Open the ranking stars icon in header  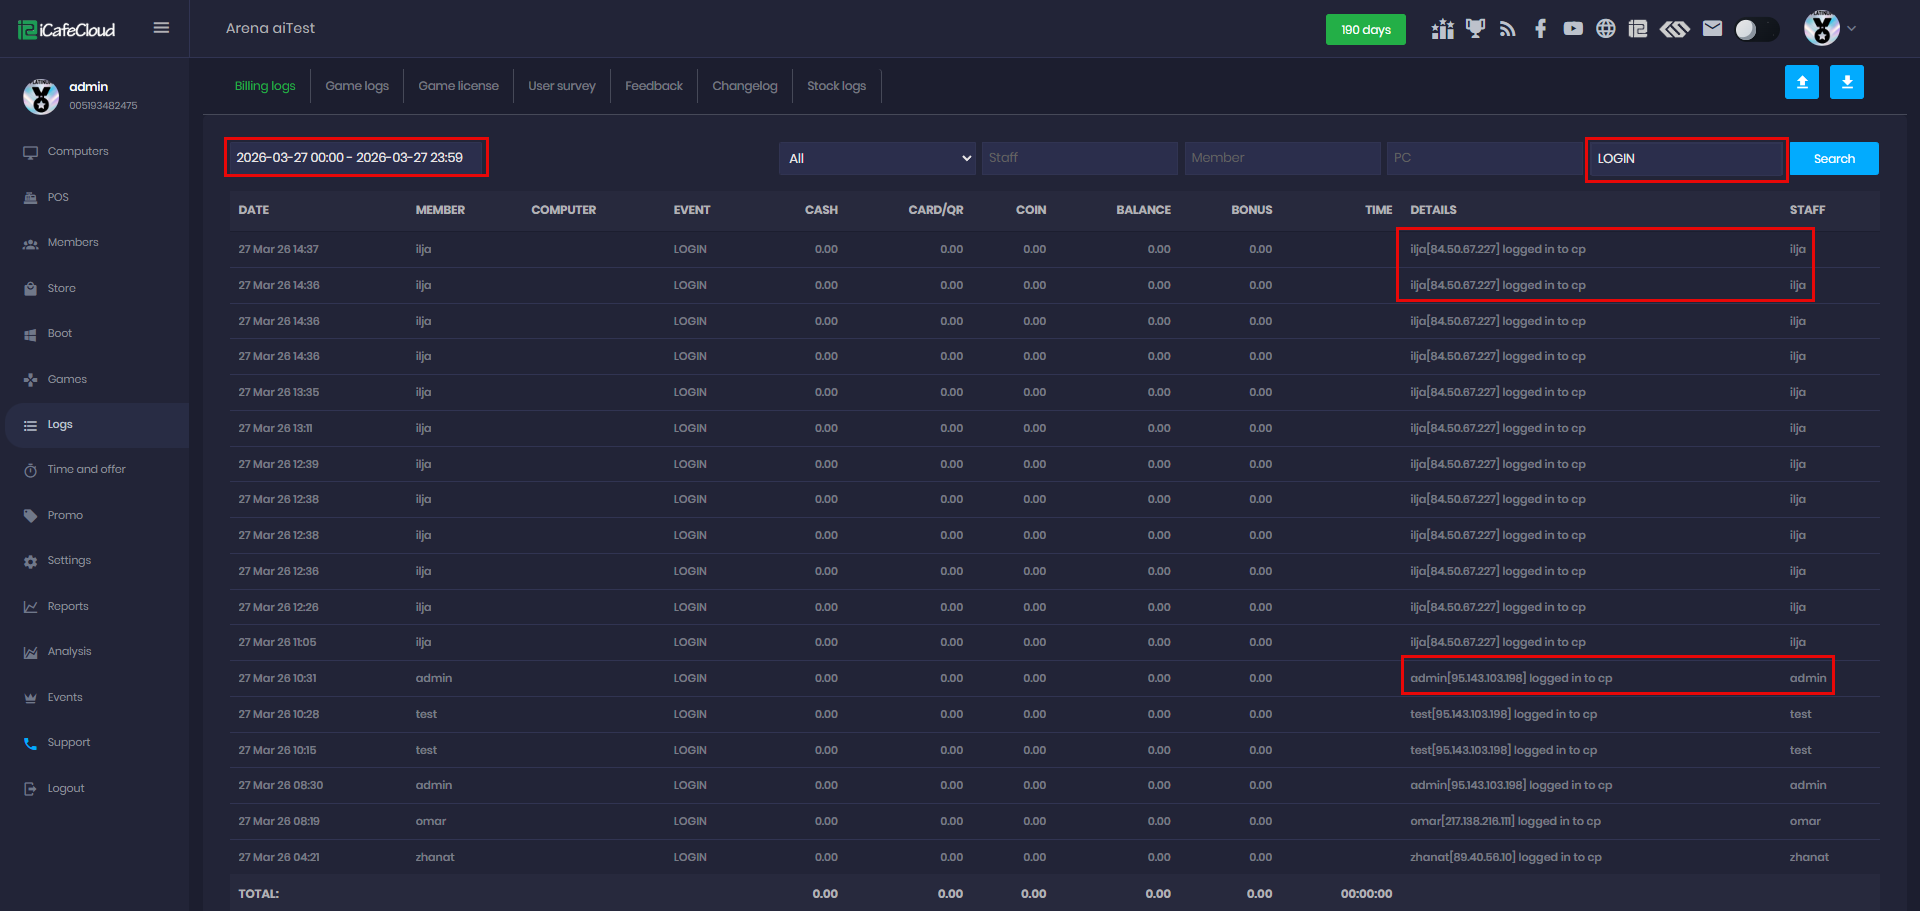[1442, 29]
